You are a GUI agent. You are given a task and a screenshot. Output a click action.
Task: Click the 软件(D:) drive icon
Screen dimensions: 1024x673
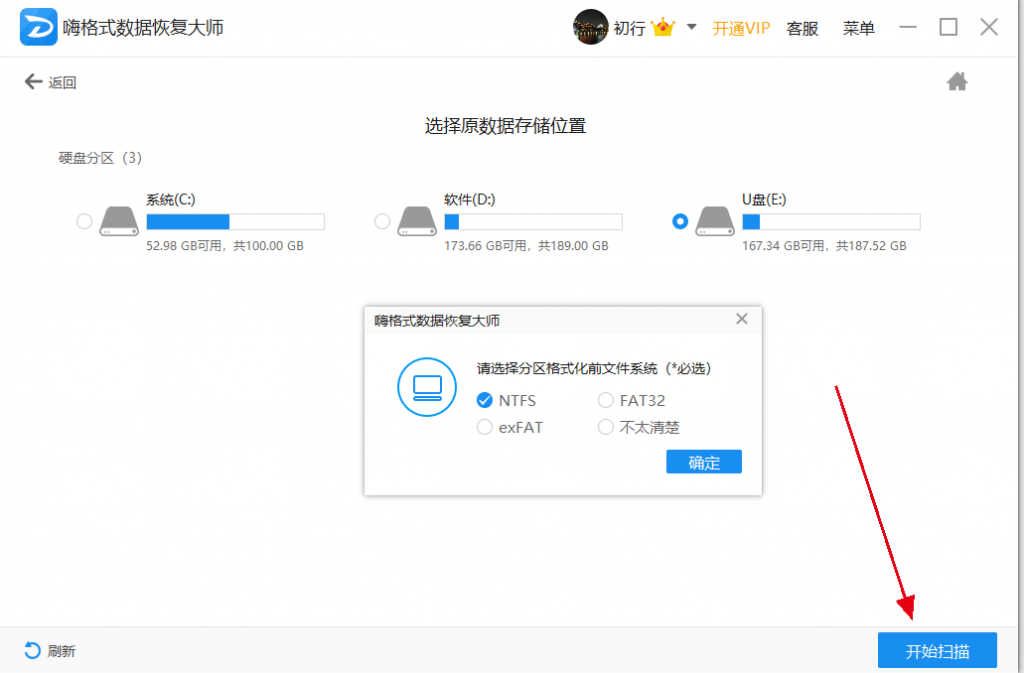417,221
